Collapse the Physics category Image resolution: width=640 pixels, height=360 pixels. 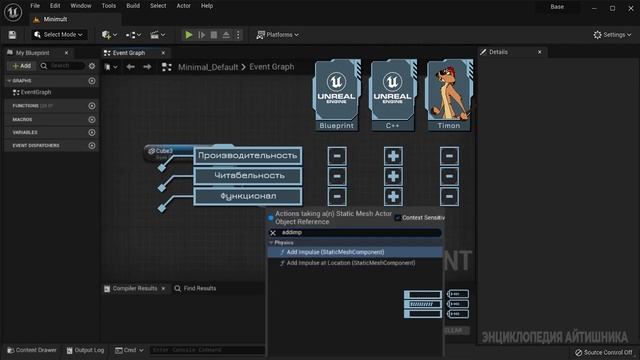271,242
